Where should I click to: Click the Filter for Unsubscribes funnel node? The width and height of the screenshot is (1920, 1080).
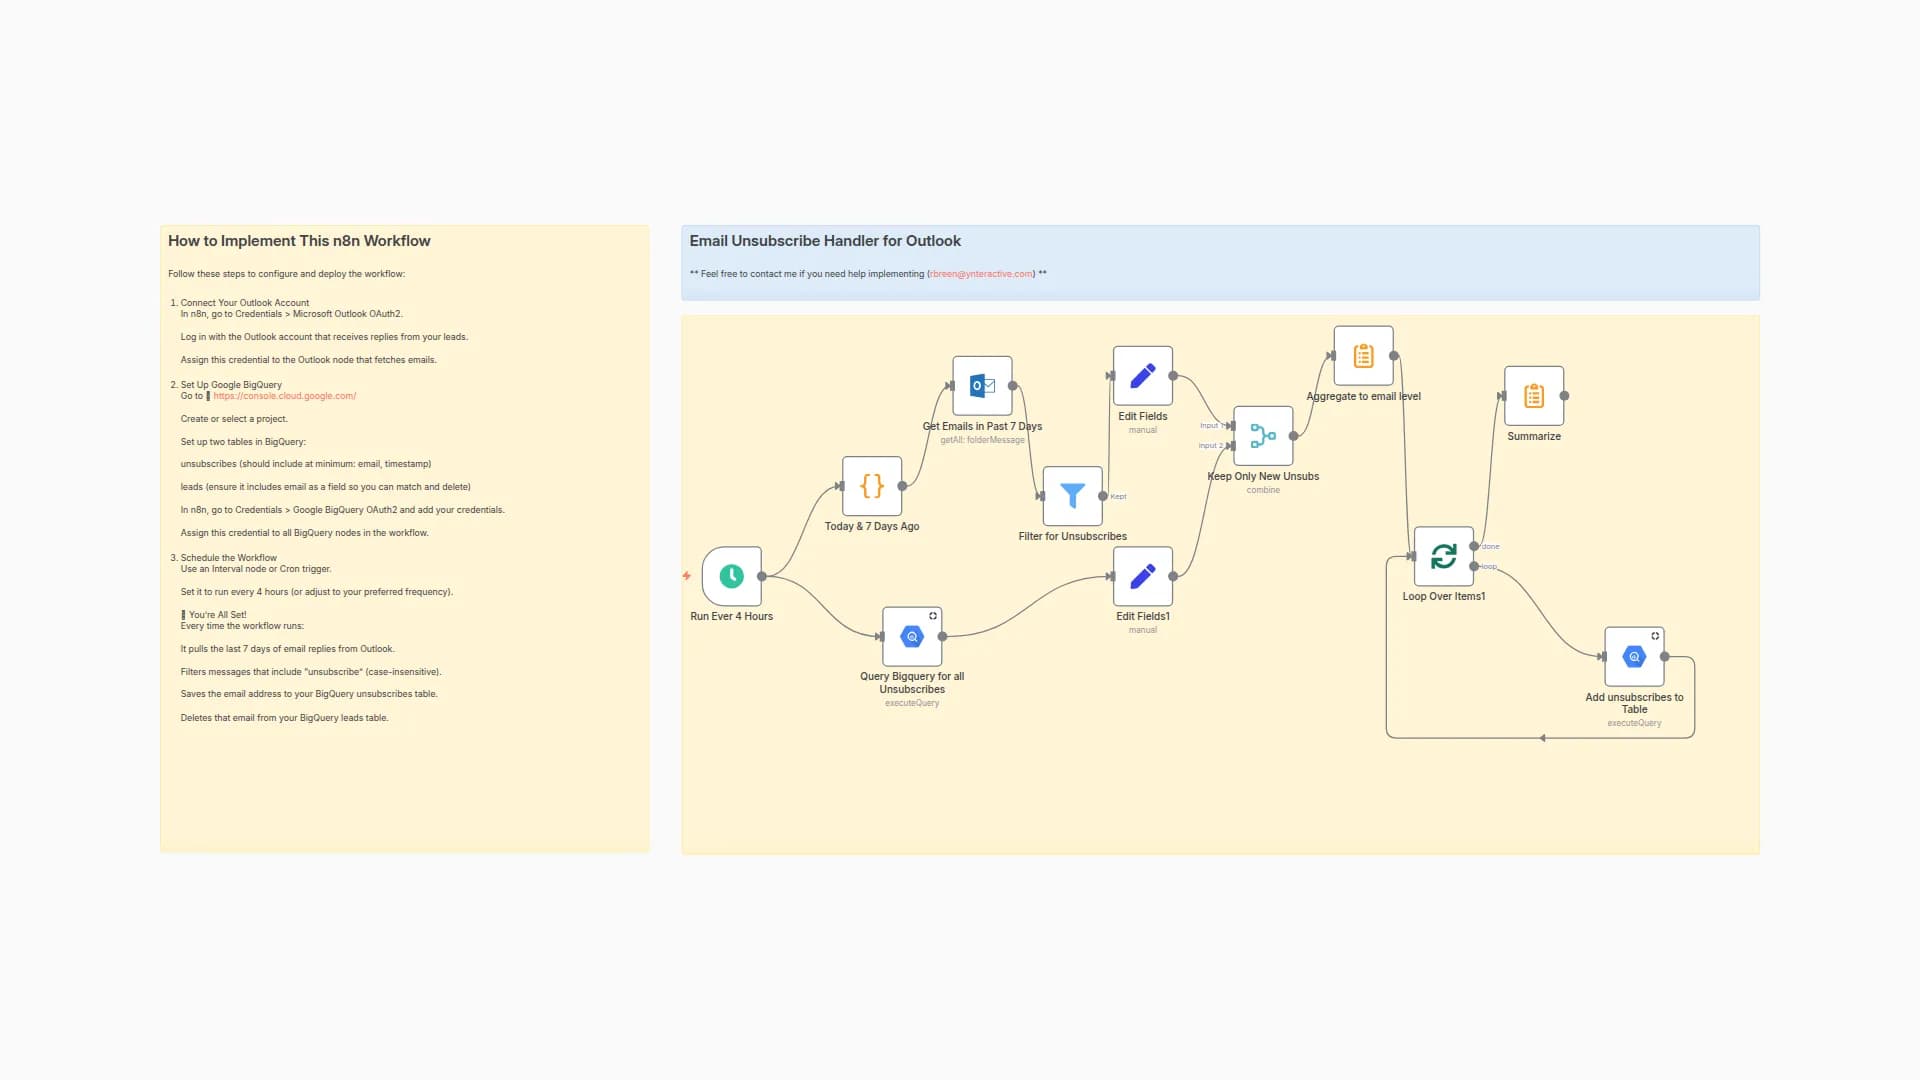tap(1072, 496)
